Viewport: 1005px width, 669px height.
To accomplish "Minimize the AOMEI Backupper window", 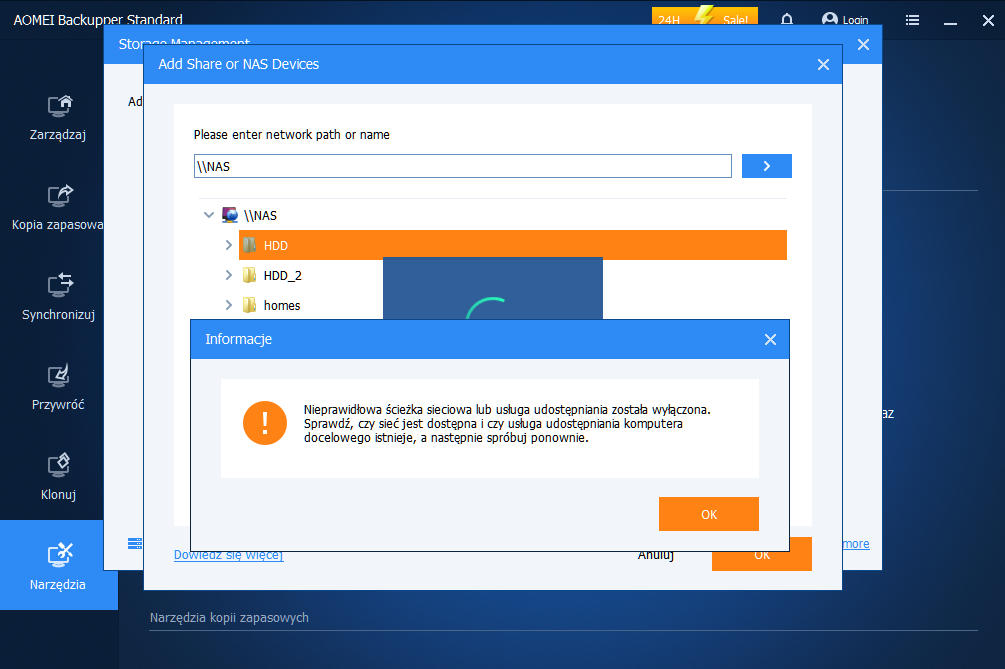I will 951,22.
